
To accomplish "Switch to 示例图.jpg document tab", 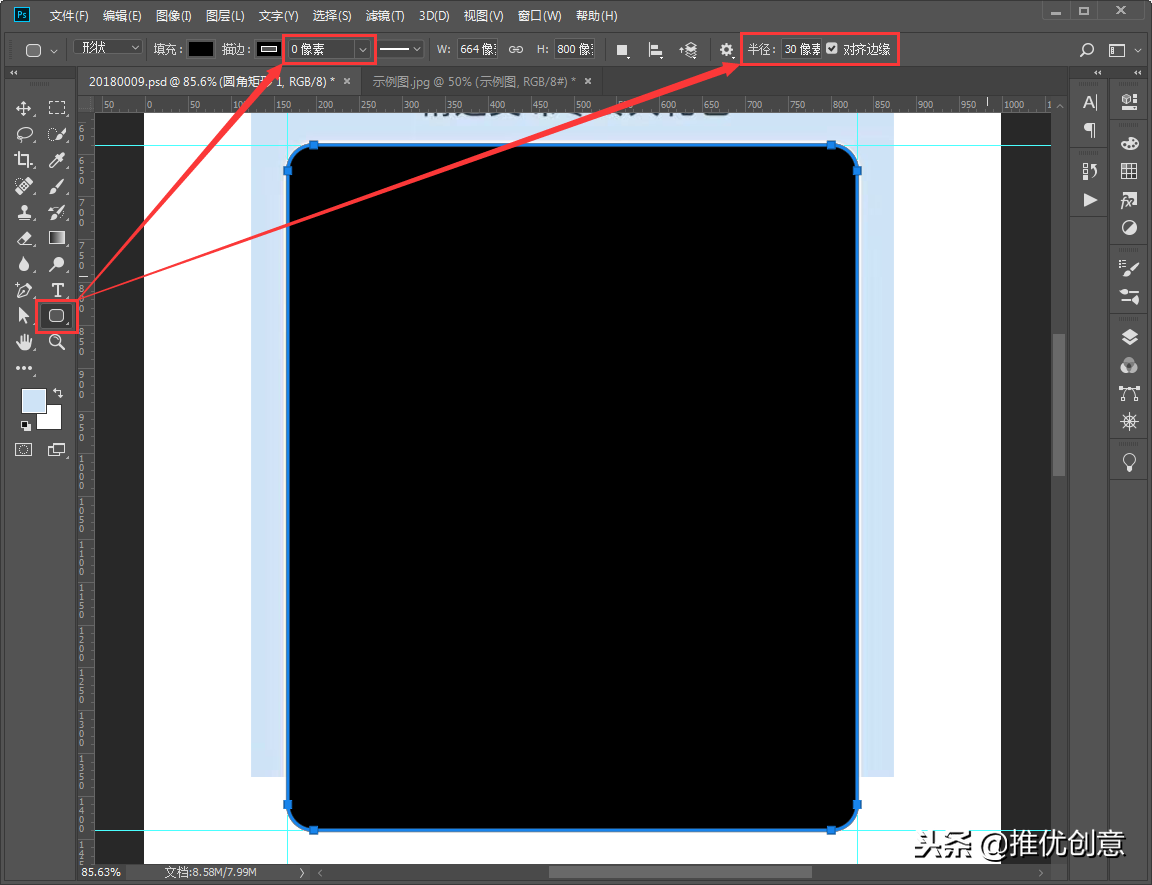I will (x=474, y=82).
